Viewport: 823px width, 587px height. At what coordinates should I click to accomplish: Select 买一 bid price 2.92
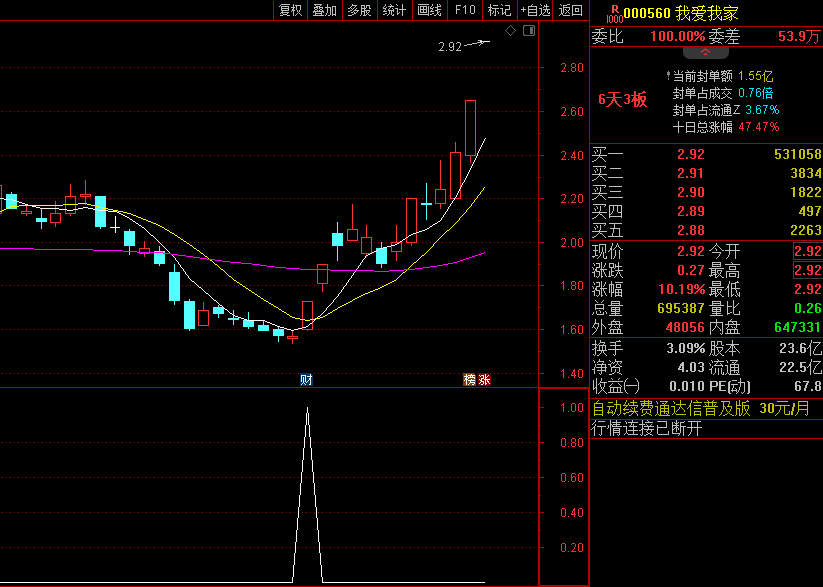coord(691,154)
